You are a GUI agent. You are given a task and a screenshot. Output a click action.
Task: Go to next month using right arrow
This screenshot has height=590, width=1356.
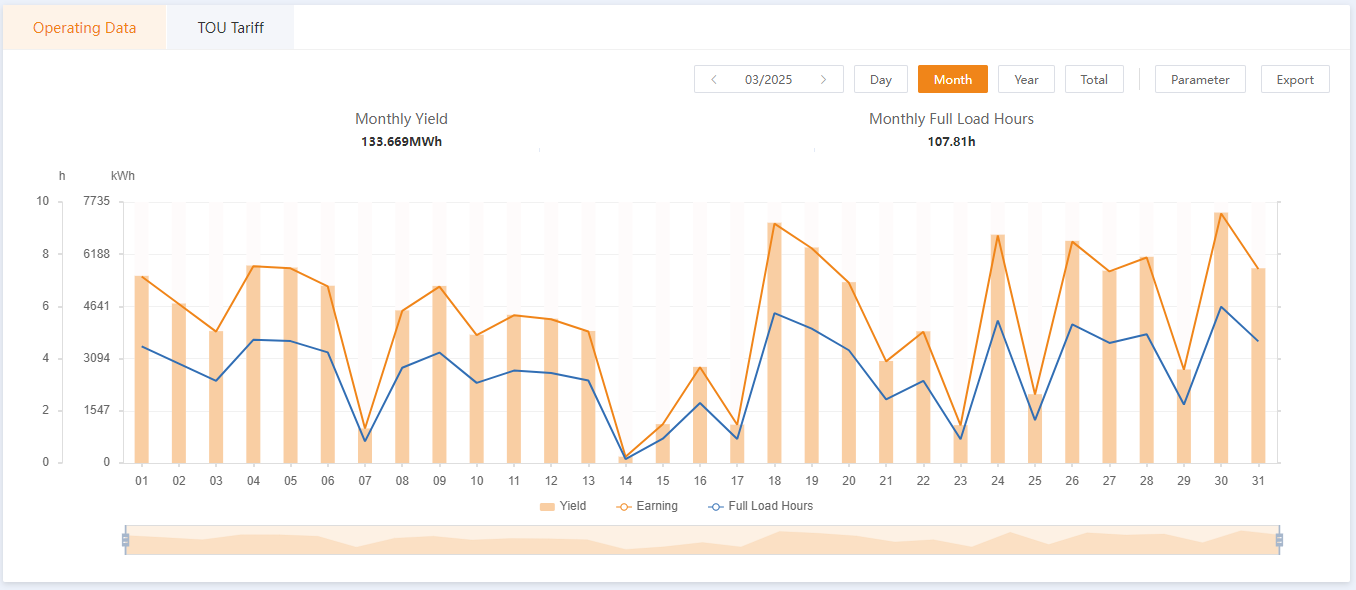(x=823, y=80)
